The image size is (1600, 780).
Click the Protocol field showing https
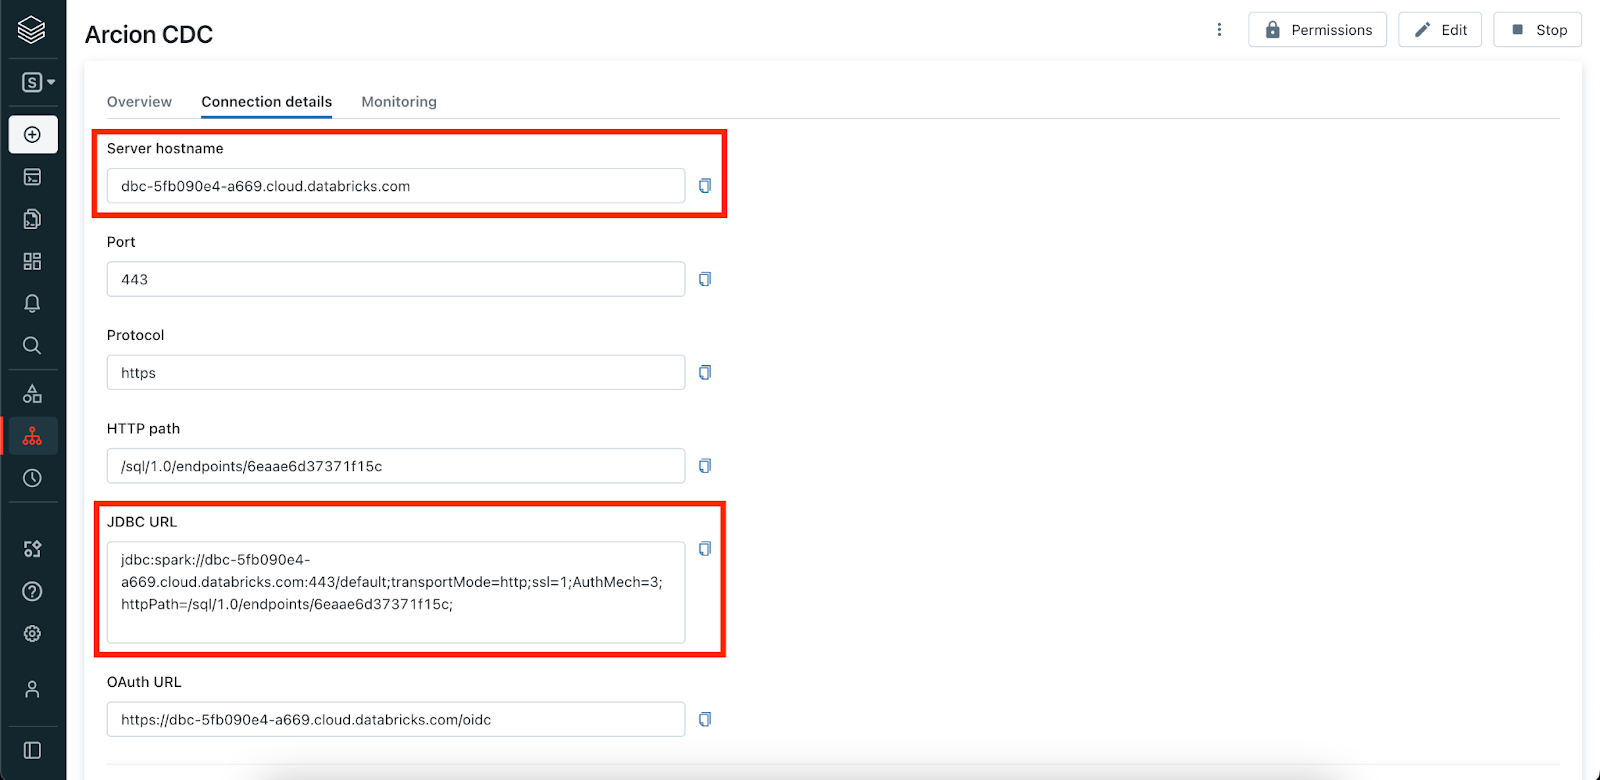click(x=396, y=372)
